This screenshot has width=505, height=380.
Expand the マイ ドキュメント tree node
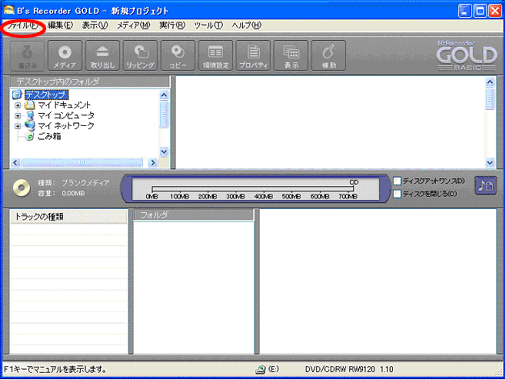point(18,105)
